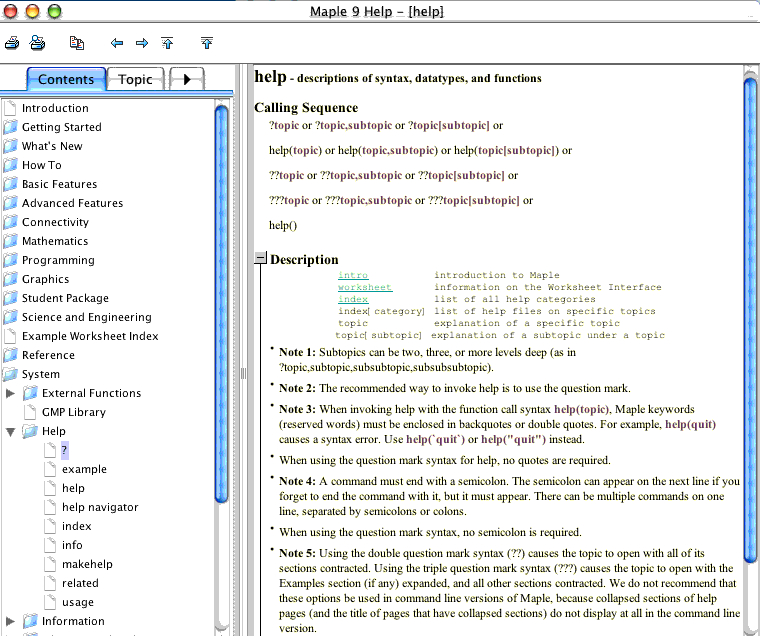
Task: Open the Getting Started folder
Action: coord(62,127)
